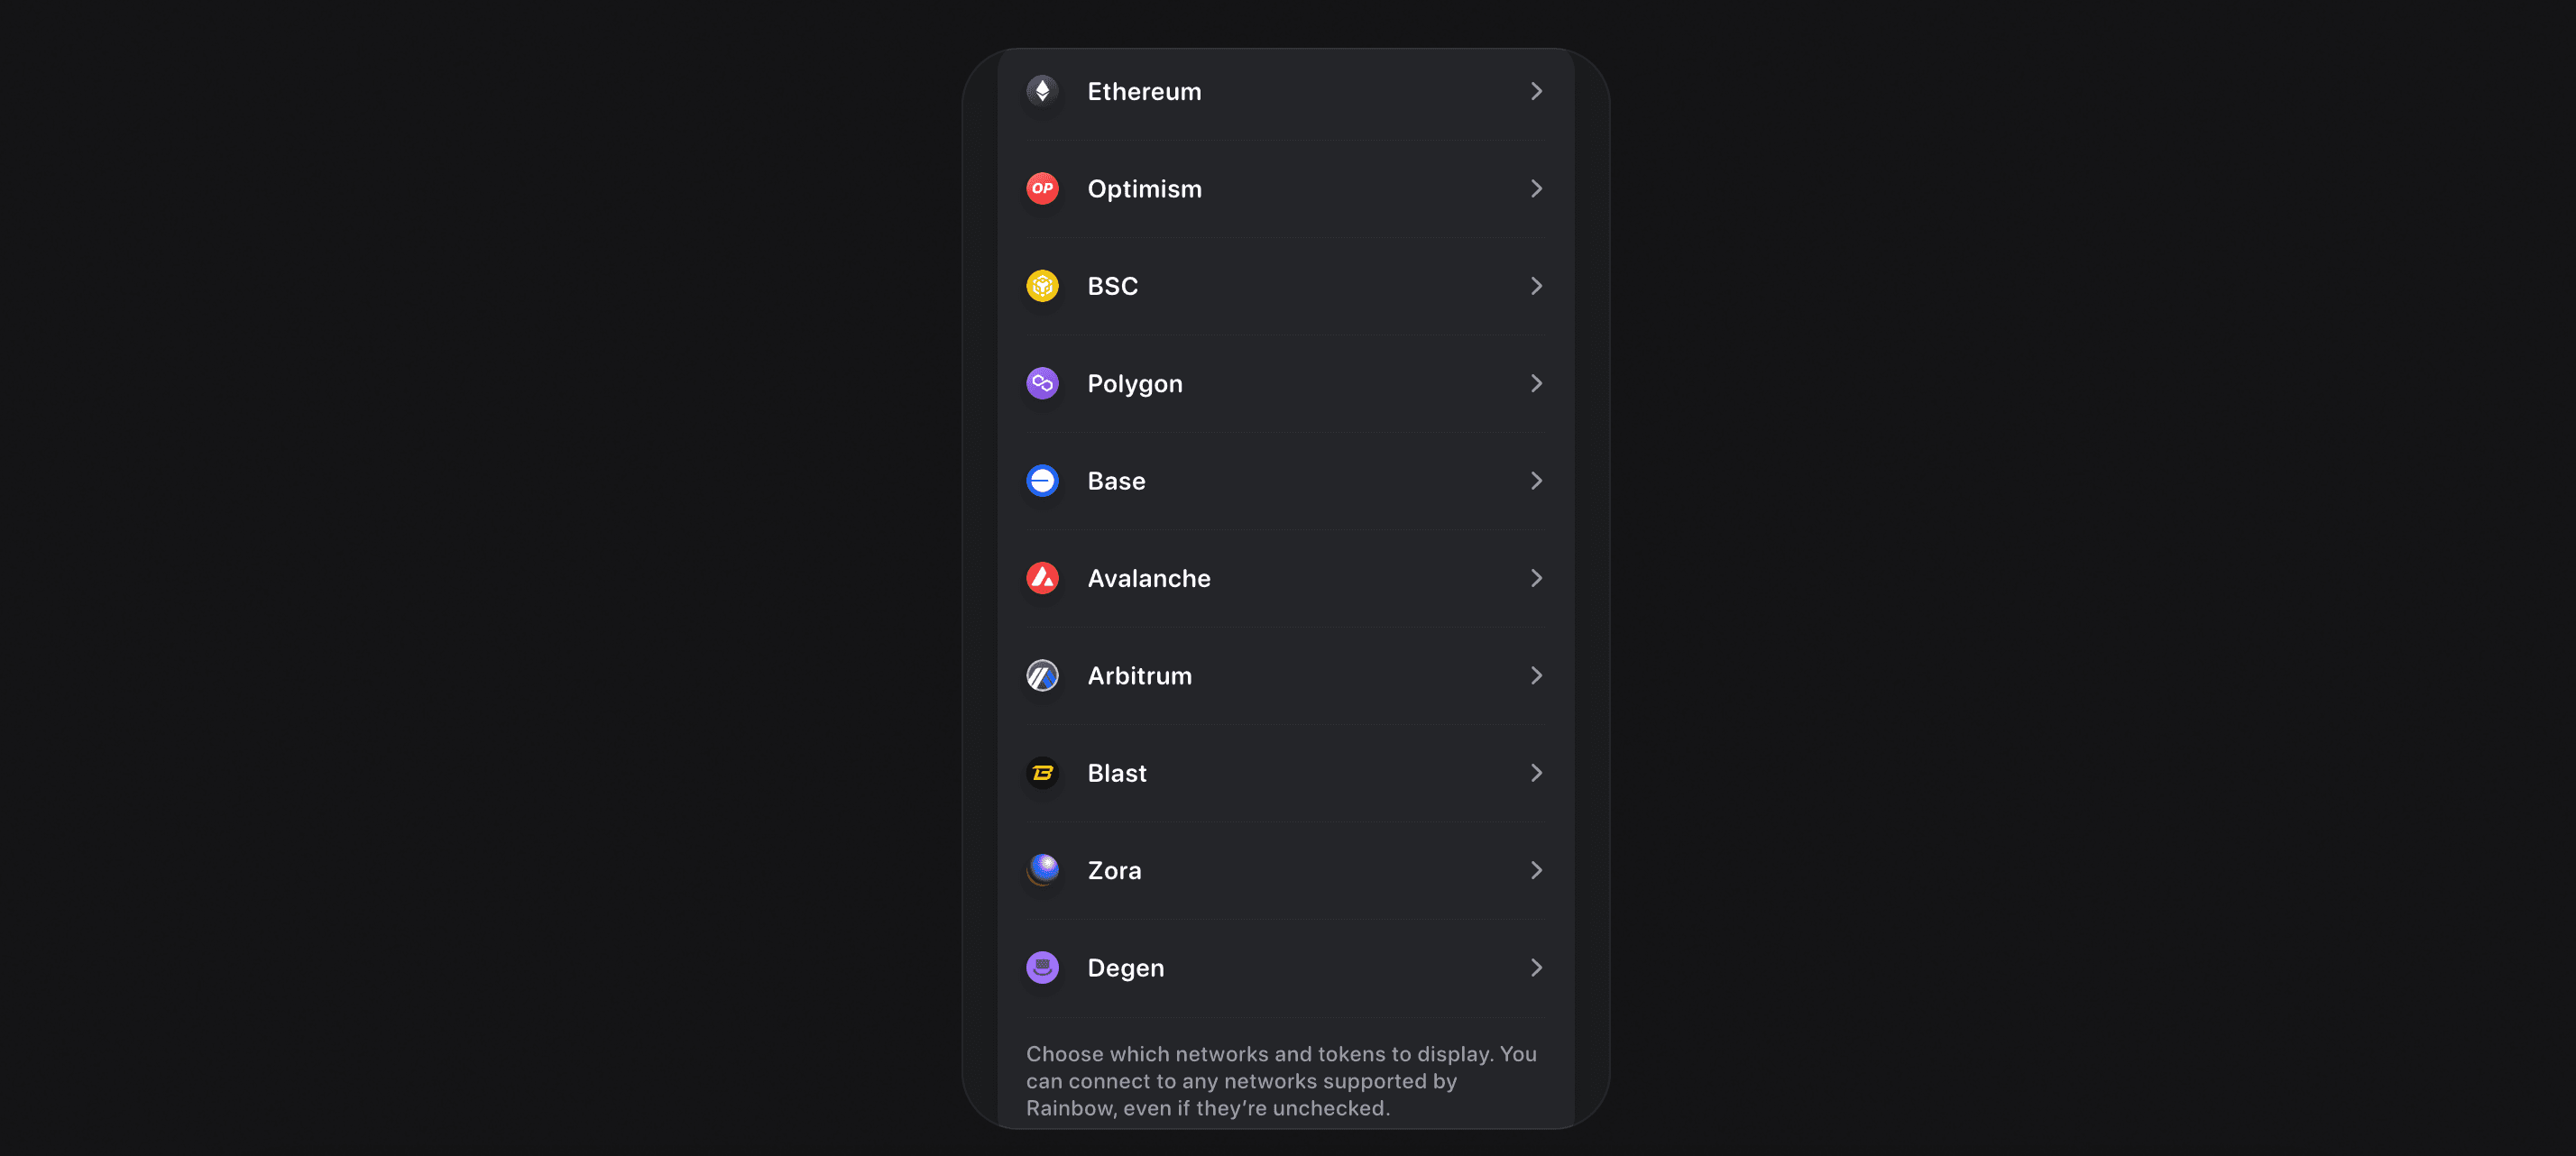2576x1156 pixels.
Task: Click the black and yellow Blast icon
Action: pos(1042,773)
